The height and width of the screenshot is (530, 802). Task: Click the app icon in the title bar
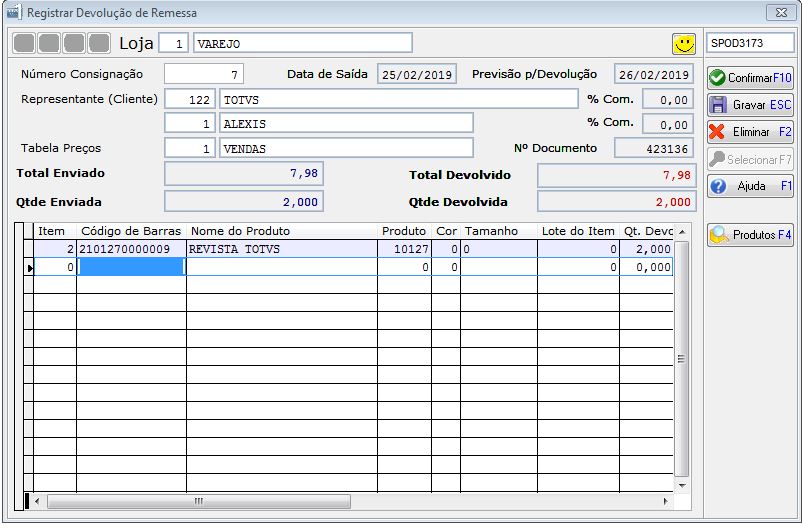coord(14,12)
